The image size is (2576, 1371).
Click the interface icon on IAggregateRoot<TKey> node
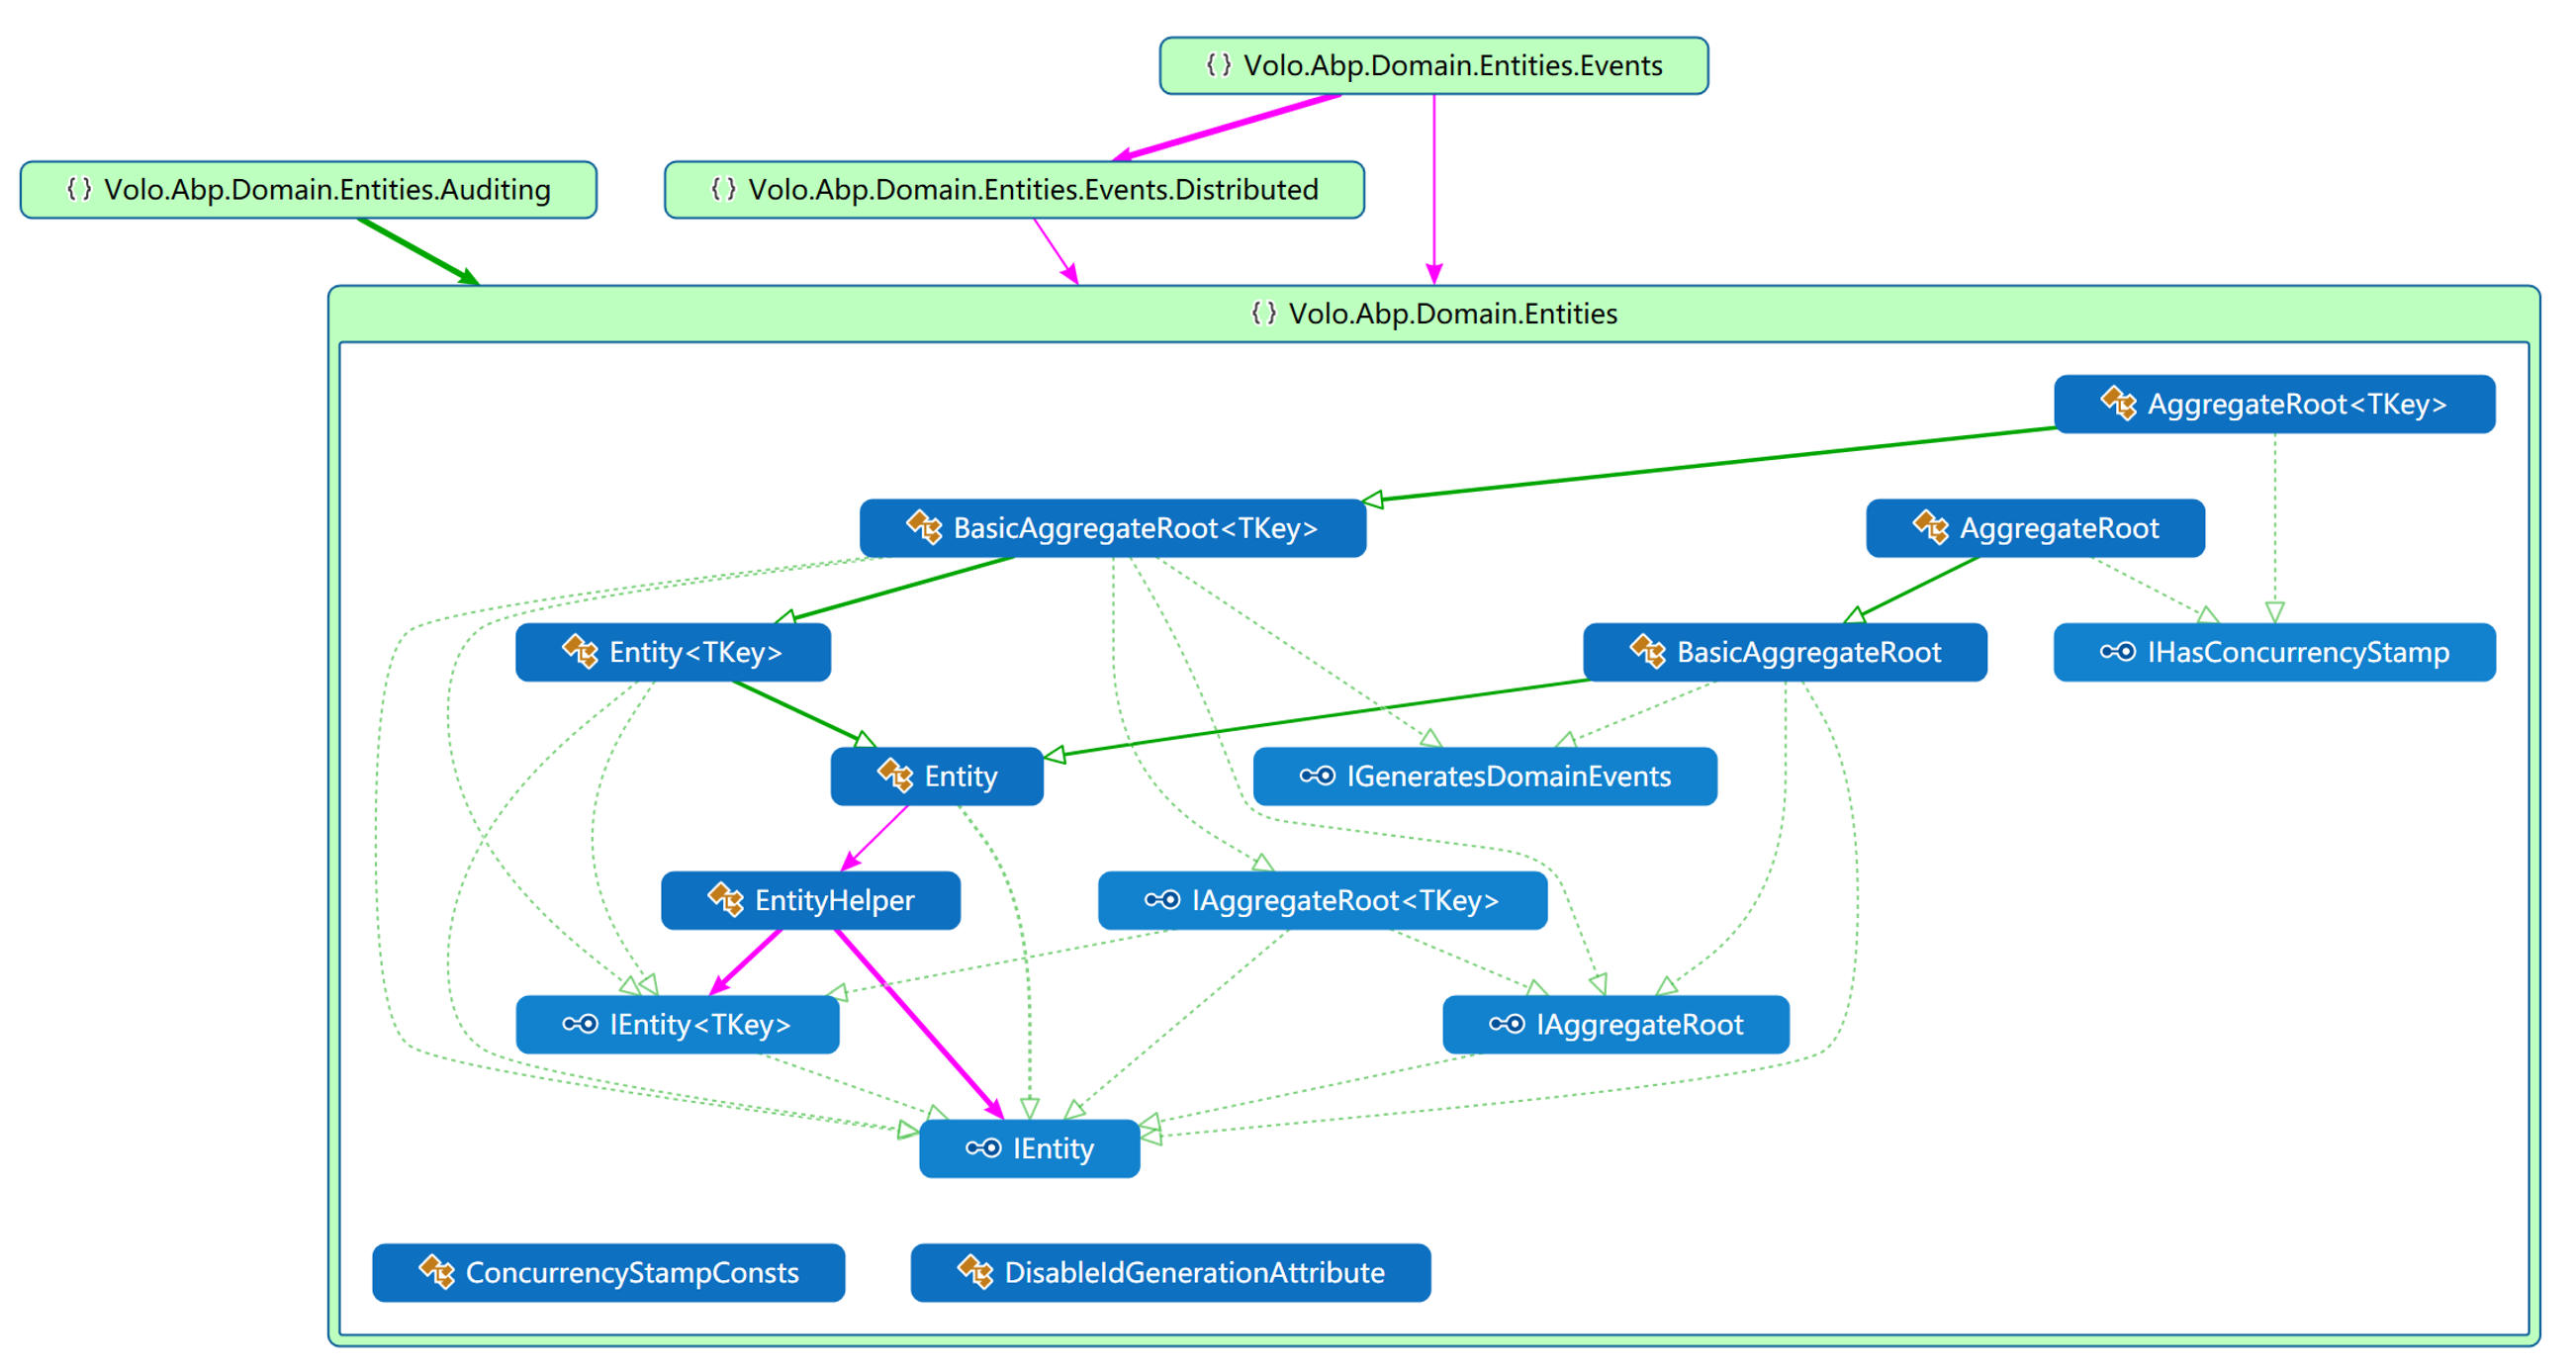1162,900
